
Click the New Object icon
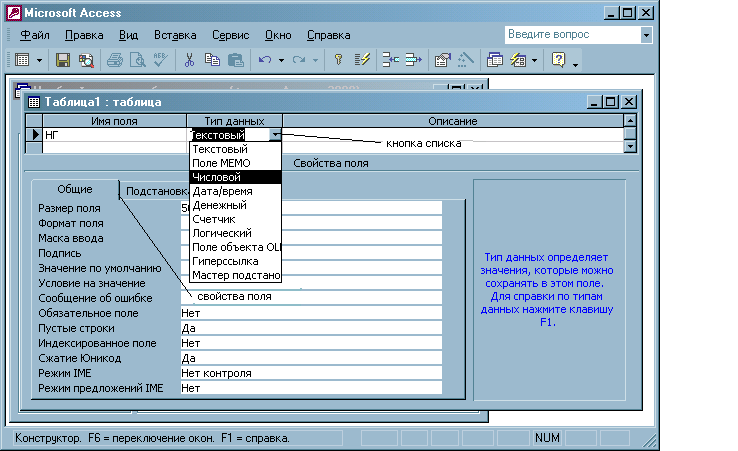pos(518,60)
